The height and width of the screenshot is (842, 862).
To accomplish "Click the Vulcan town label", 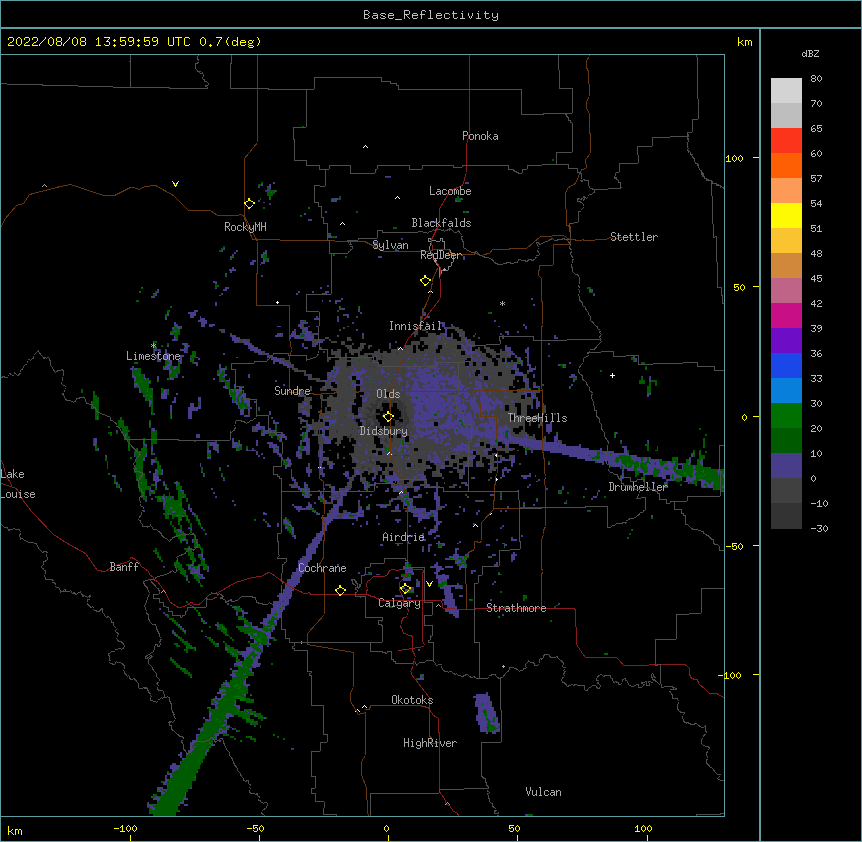I will point(543,792).
